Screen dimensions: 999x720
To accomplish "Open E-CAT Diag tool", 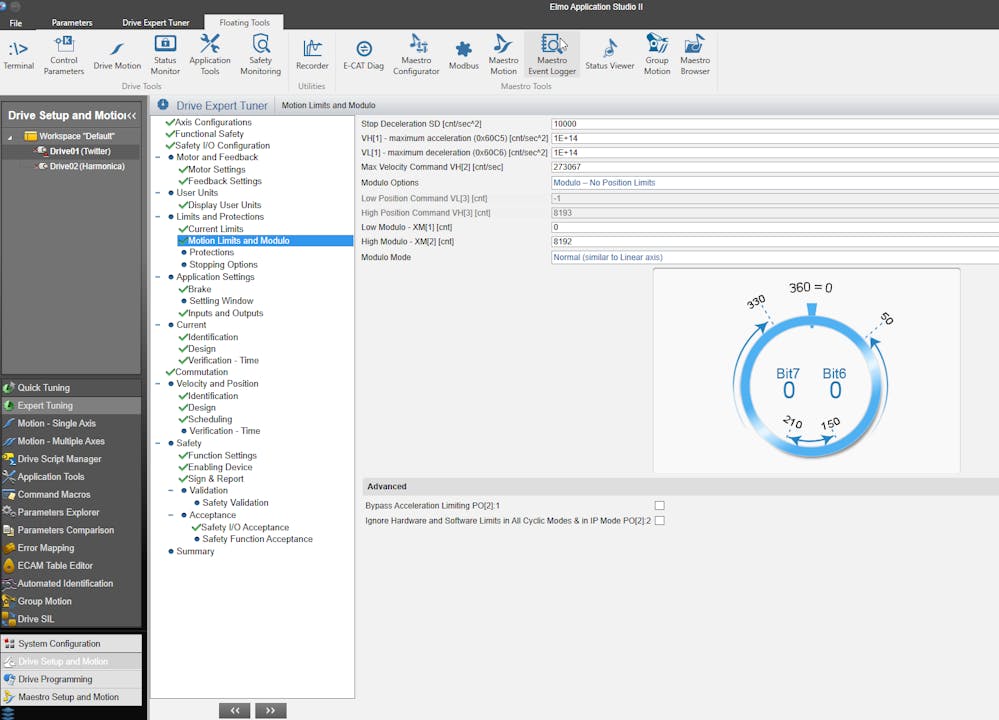I will [363, 55].
